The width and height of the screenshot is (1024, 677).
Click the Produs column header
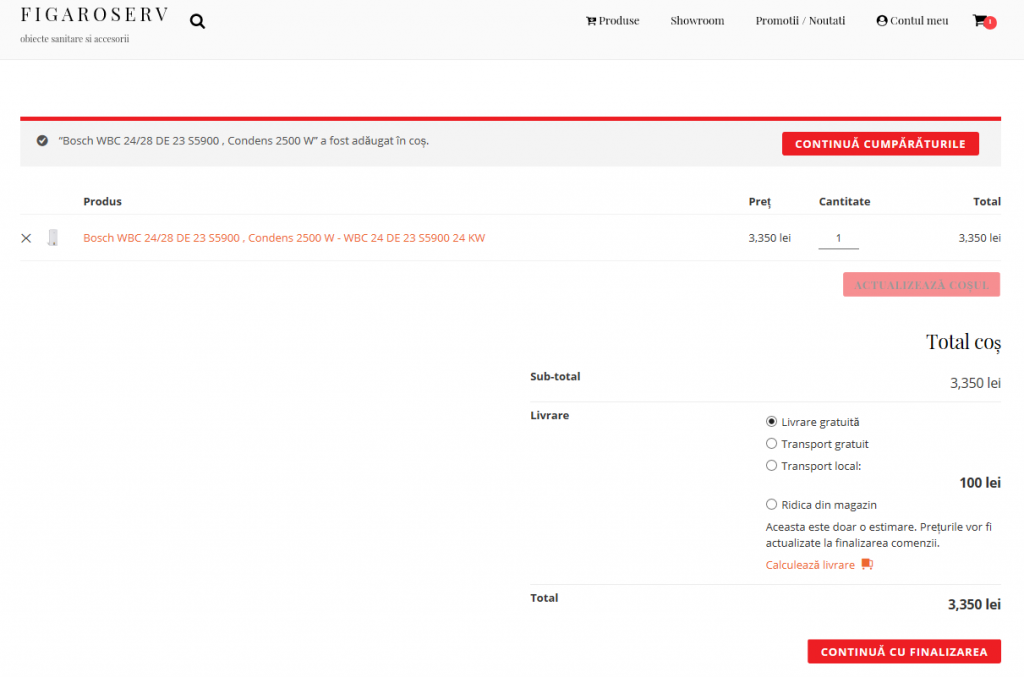(103, 201)
